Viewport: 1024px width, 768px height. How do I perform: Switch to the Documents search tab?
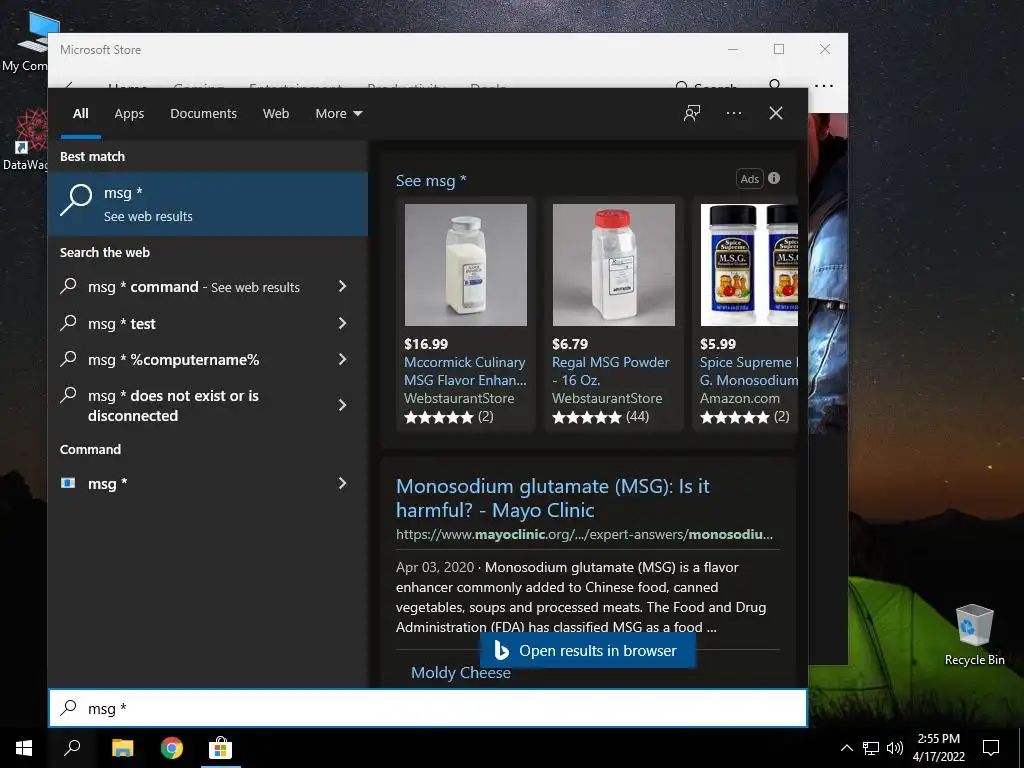click(x=203, y=114)
